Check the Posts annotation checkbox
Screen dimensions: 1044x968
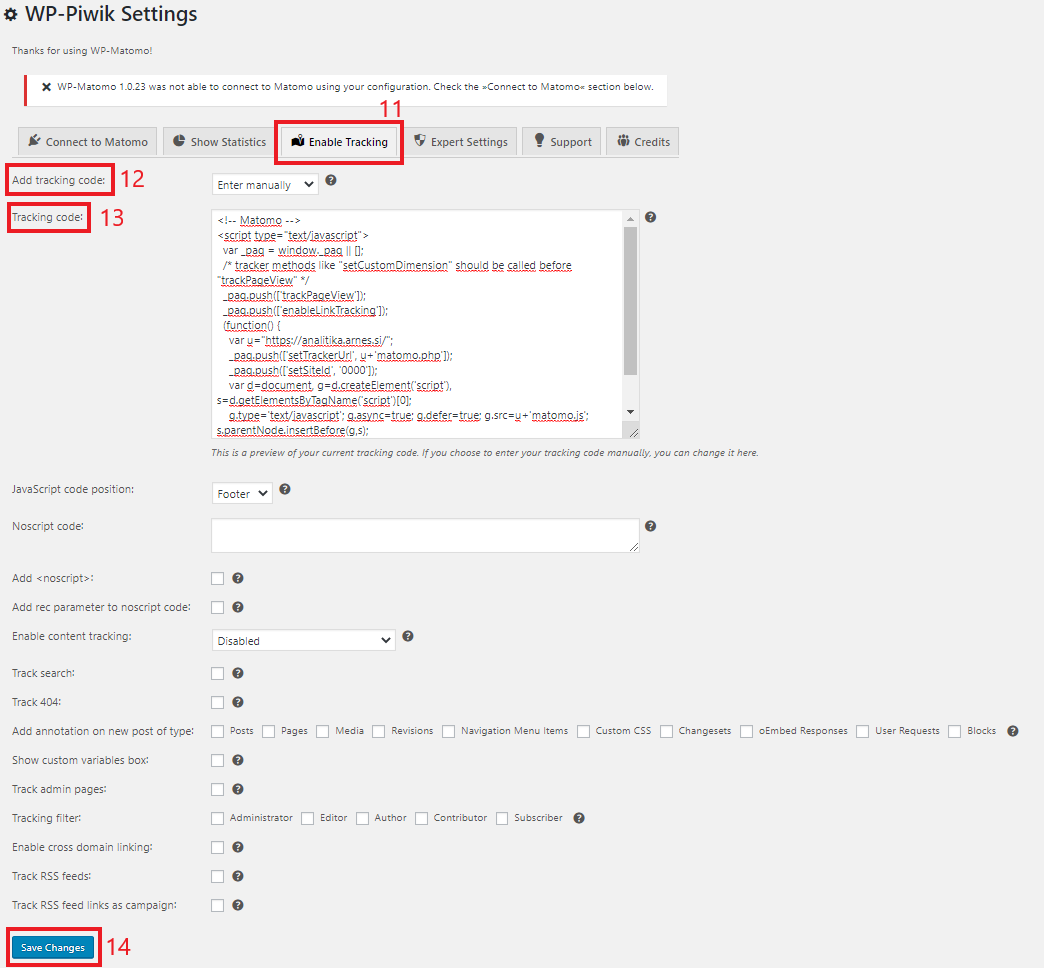(218, 732)
